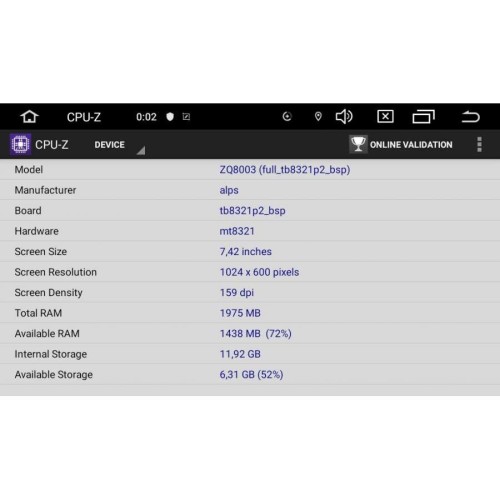Image resolution: width=500 pixels, height=500 pixels.
Task: Tap the small picture notification icon
Action: point(186,117)
